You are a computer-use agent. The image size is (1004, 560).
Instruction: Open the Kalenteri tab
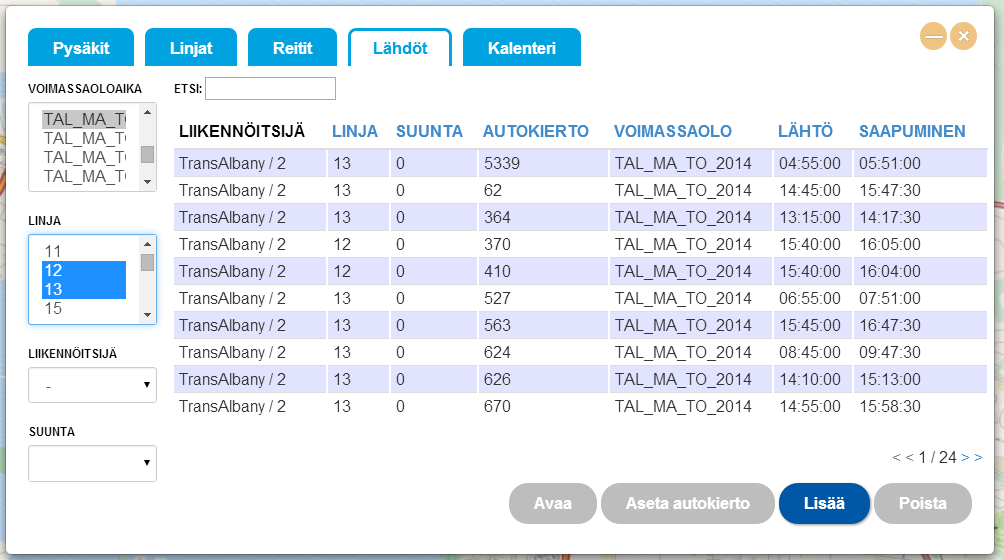[x=522, y=47]
